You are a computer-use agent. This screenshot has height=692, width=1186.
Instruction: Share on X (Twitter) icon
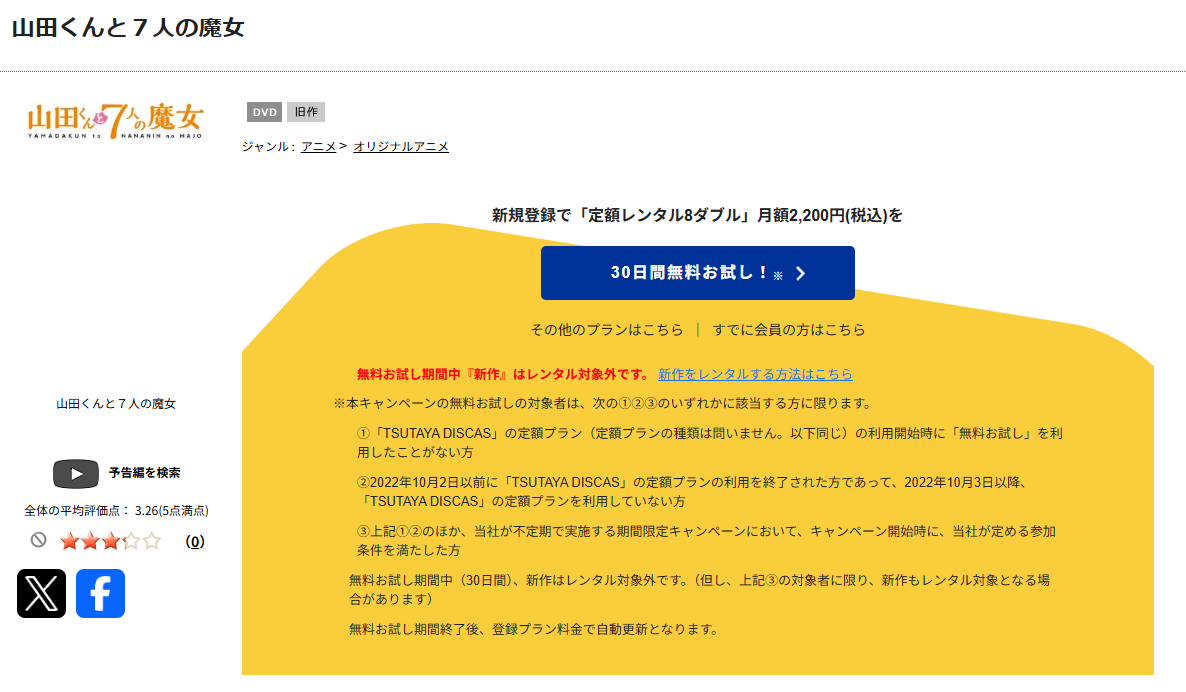point(42,594)
